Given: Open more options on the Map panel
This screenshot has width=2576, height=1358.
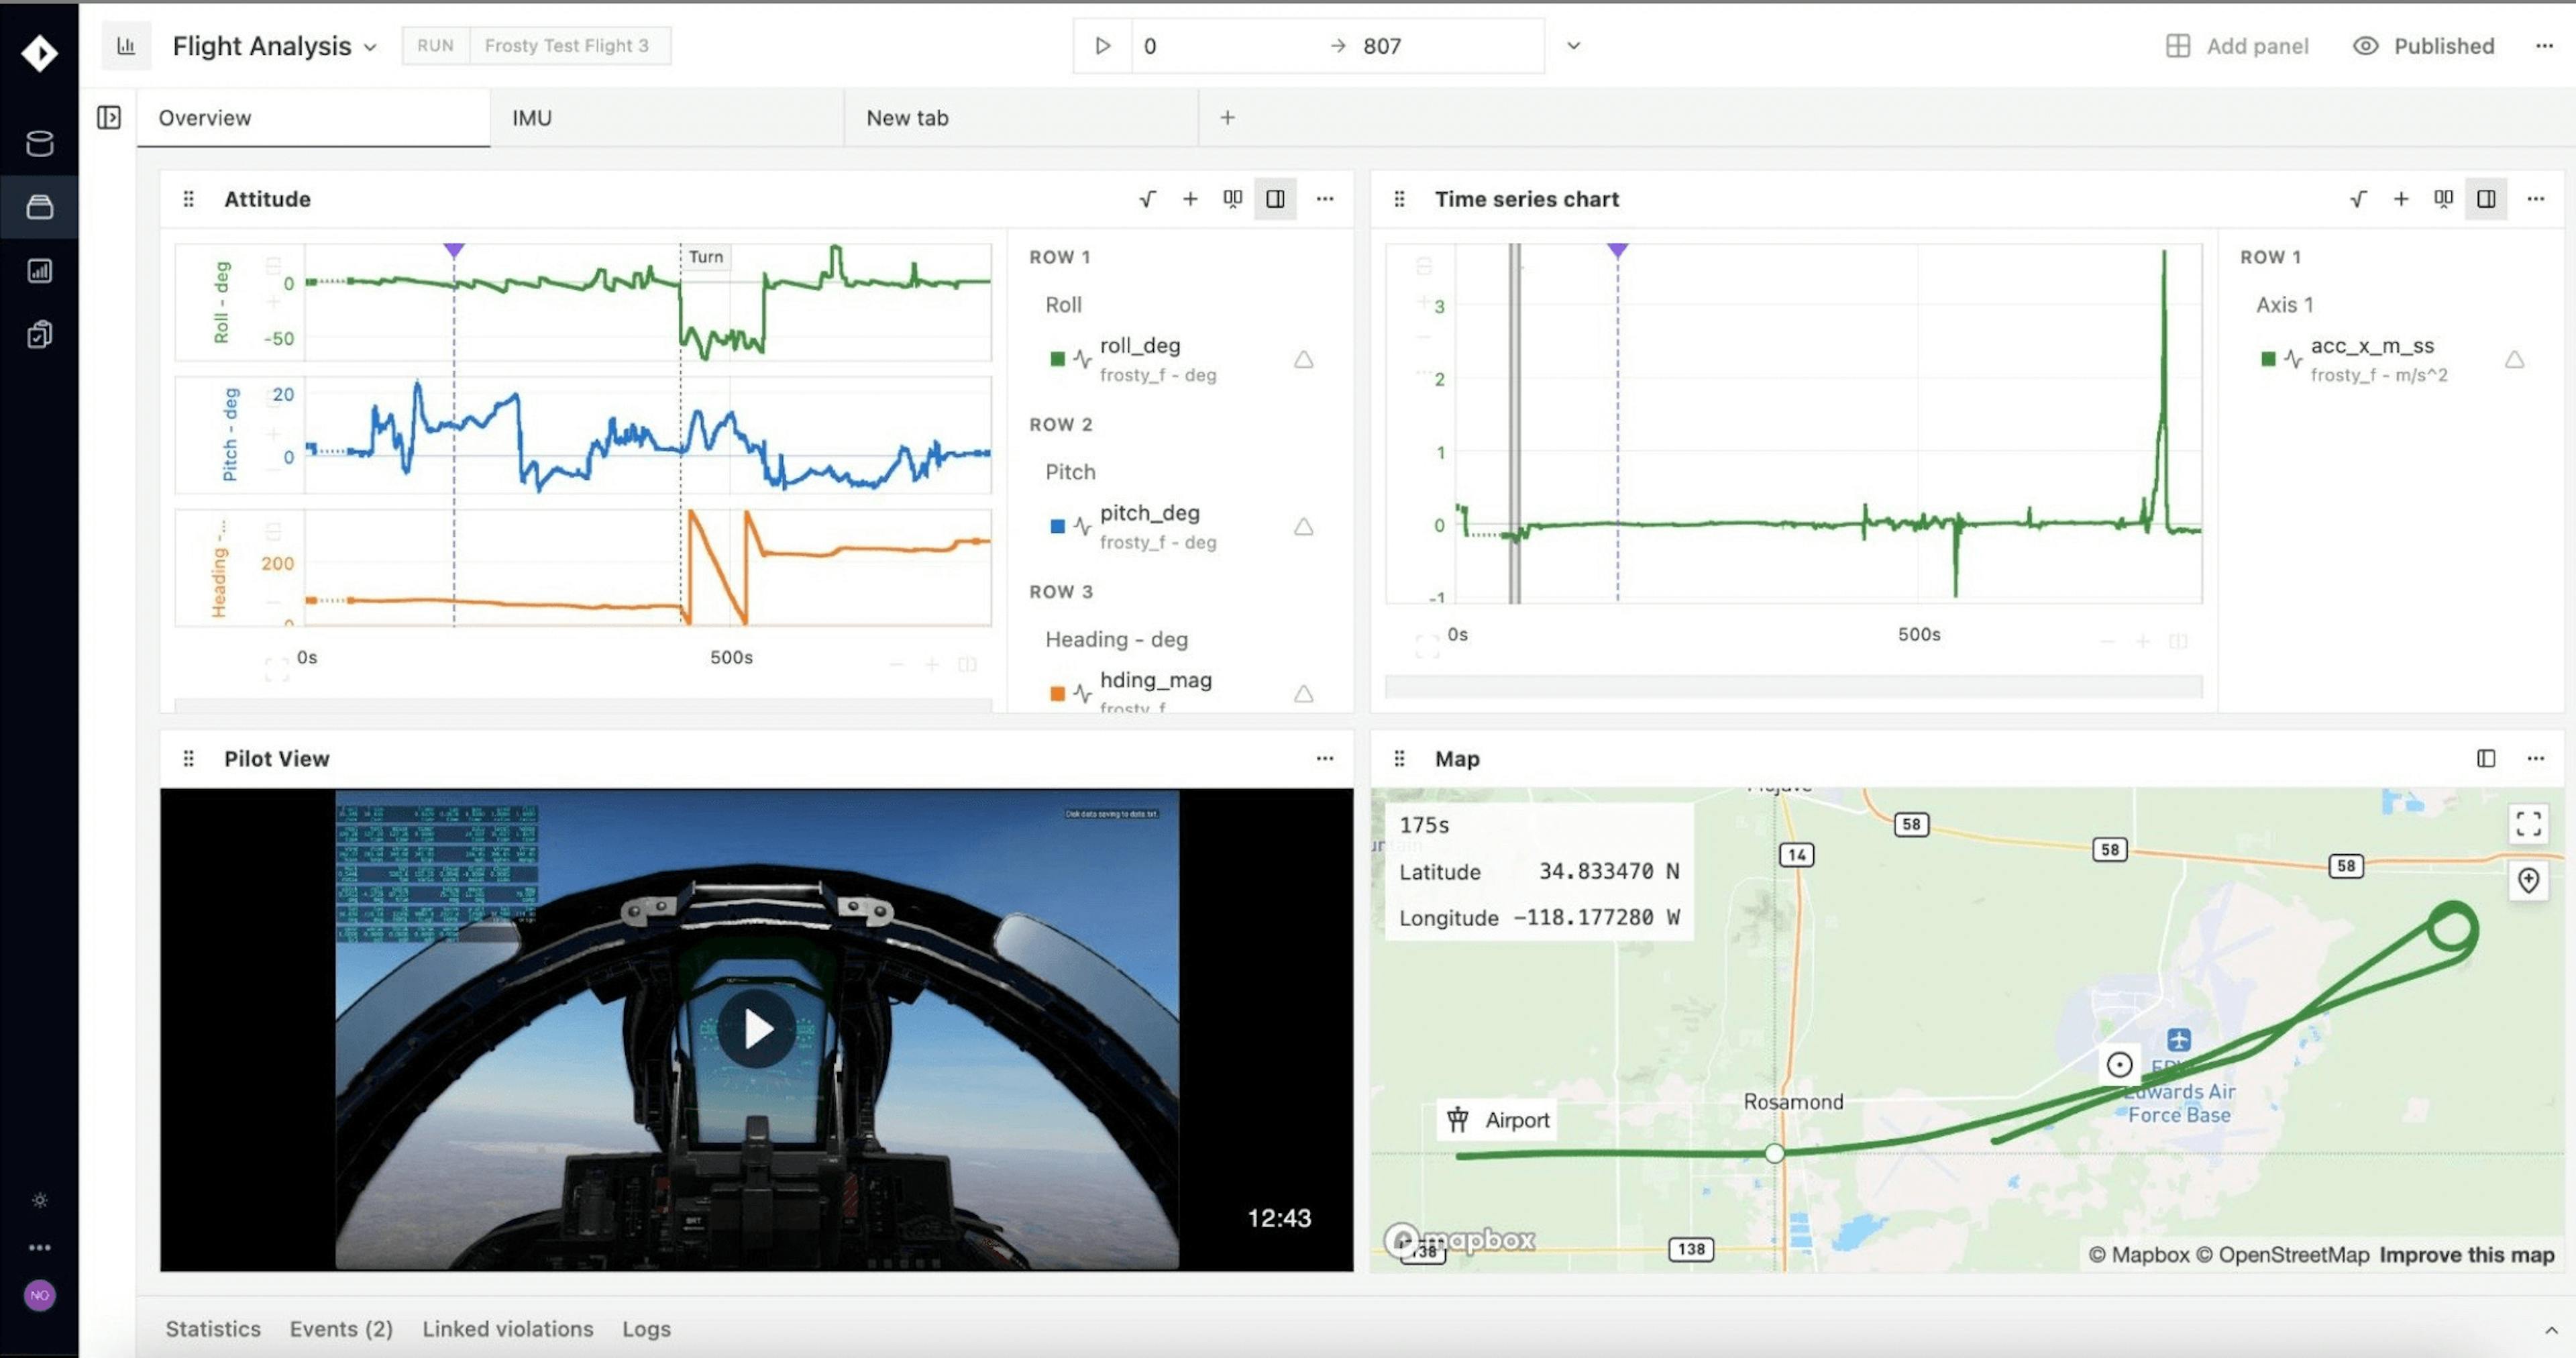Looking at the screenshot, I should coord(2537,758).
